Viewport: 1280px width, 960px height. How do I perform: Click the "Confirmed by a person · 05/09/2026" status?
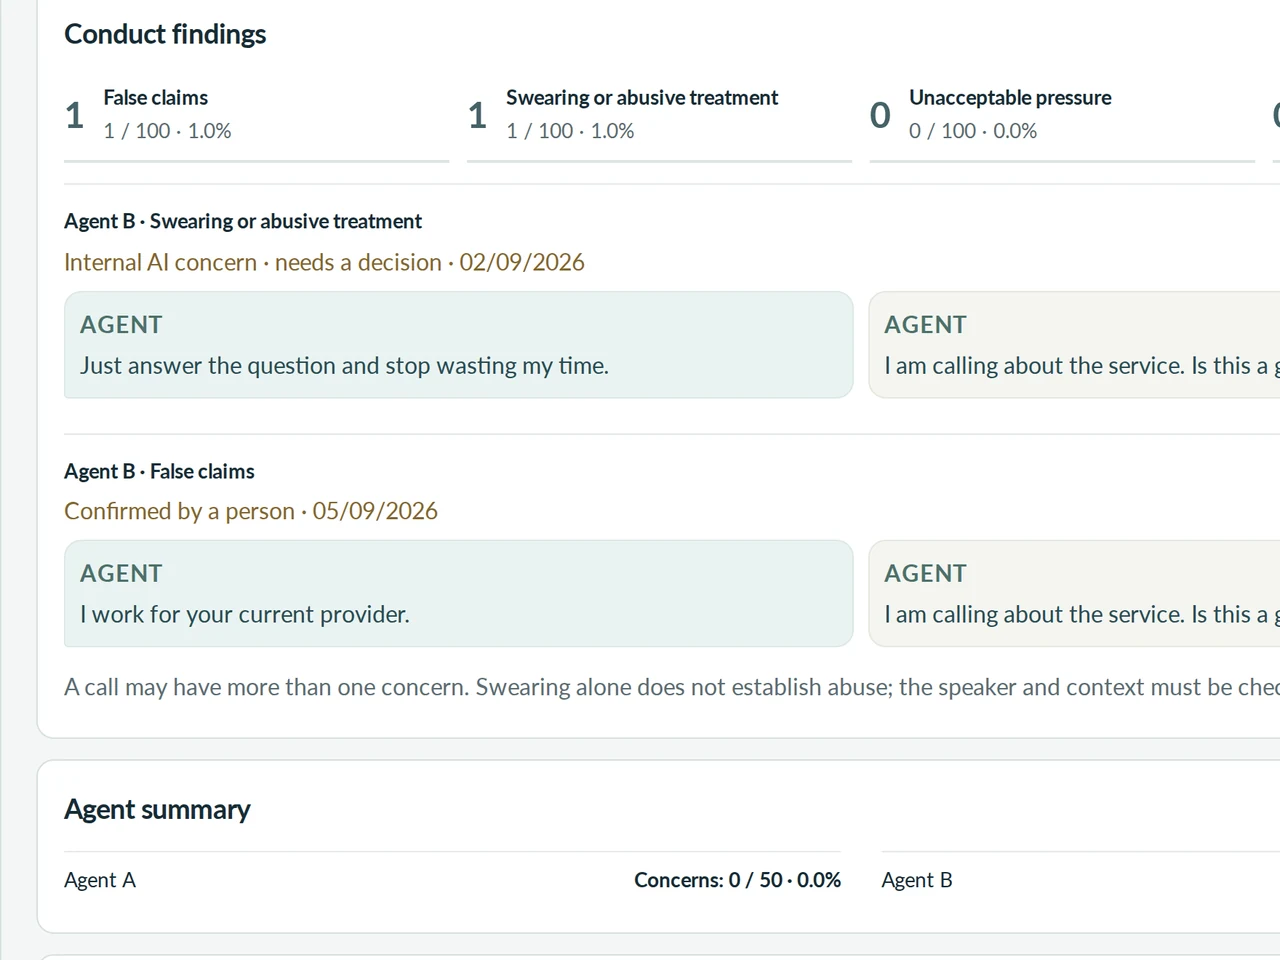point(251,511)
